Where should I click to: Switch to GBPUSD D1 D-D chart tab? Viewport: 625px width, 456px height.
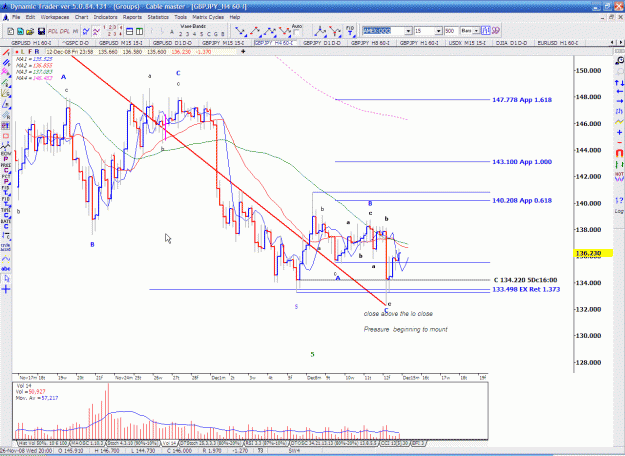pyautogui.click(x=172, y=43)
